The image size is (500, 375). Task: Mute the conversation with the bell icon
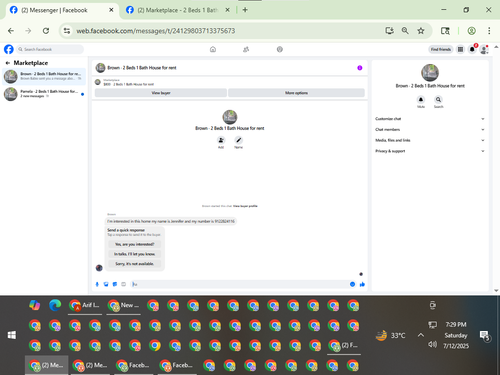421,99
